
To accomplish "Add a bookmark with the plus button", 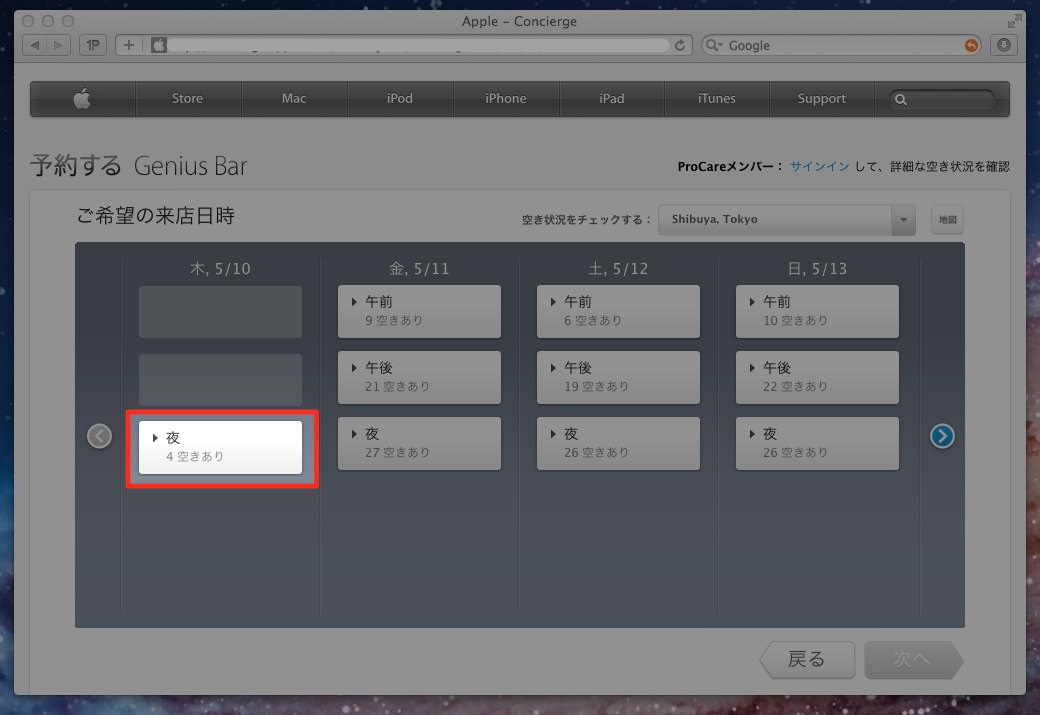I will [129, 45].
